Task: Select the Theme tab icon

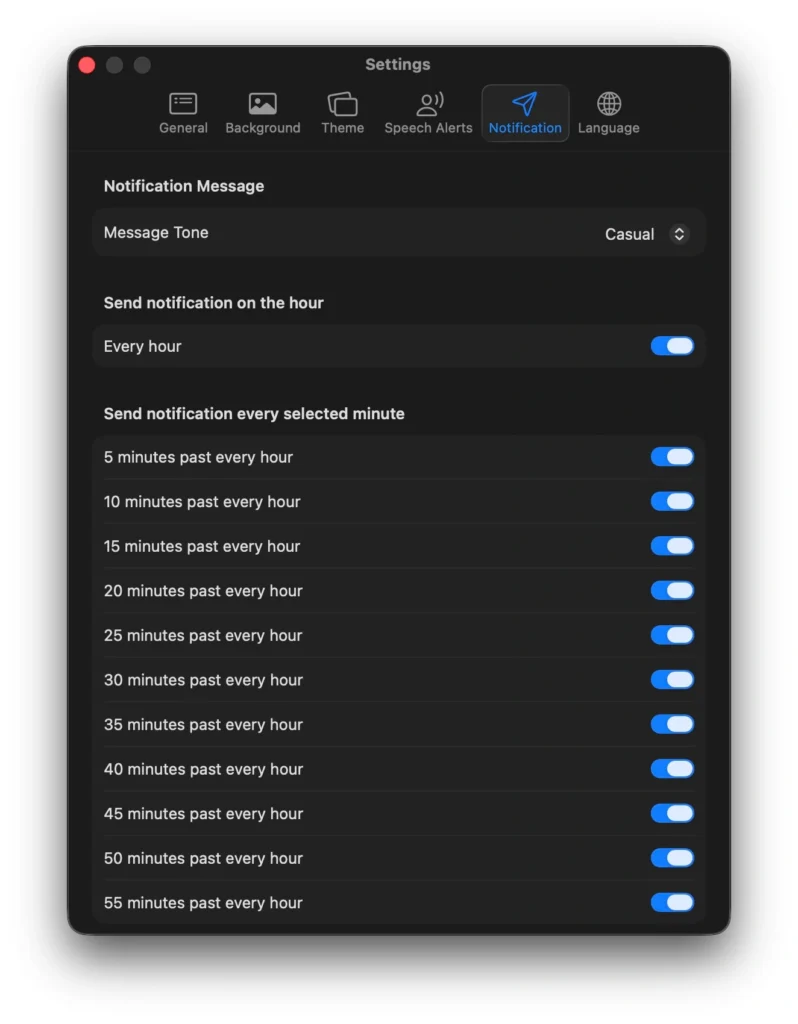Action: tap(342, 104)
